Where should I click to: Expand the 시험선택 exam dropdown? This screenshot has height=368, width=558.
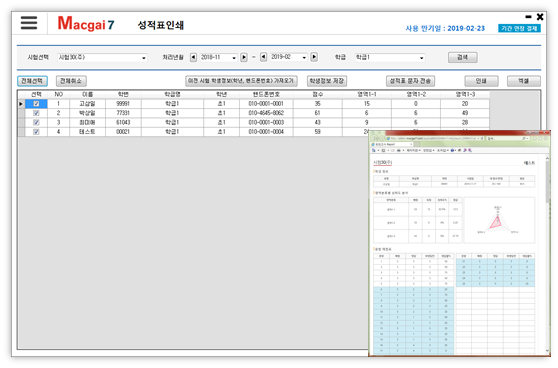pyautogui.click(x=102, y=57)
